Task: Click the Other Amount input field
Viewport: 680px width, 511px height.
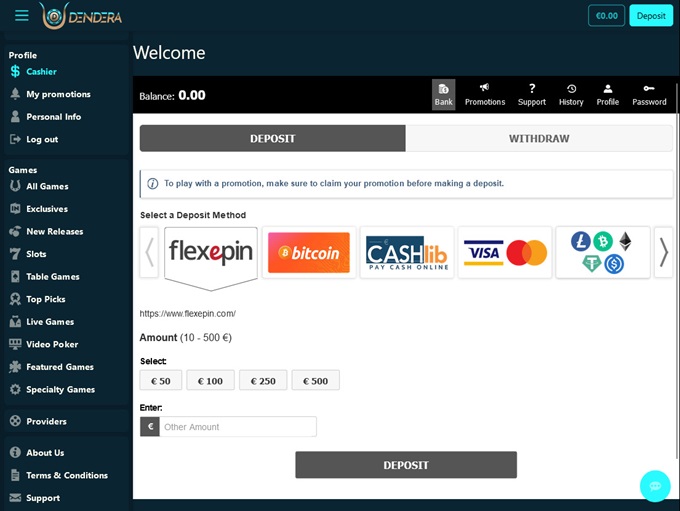Action: click(x=238, y=427)
